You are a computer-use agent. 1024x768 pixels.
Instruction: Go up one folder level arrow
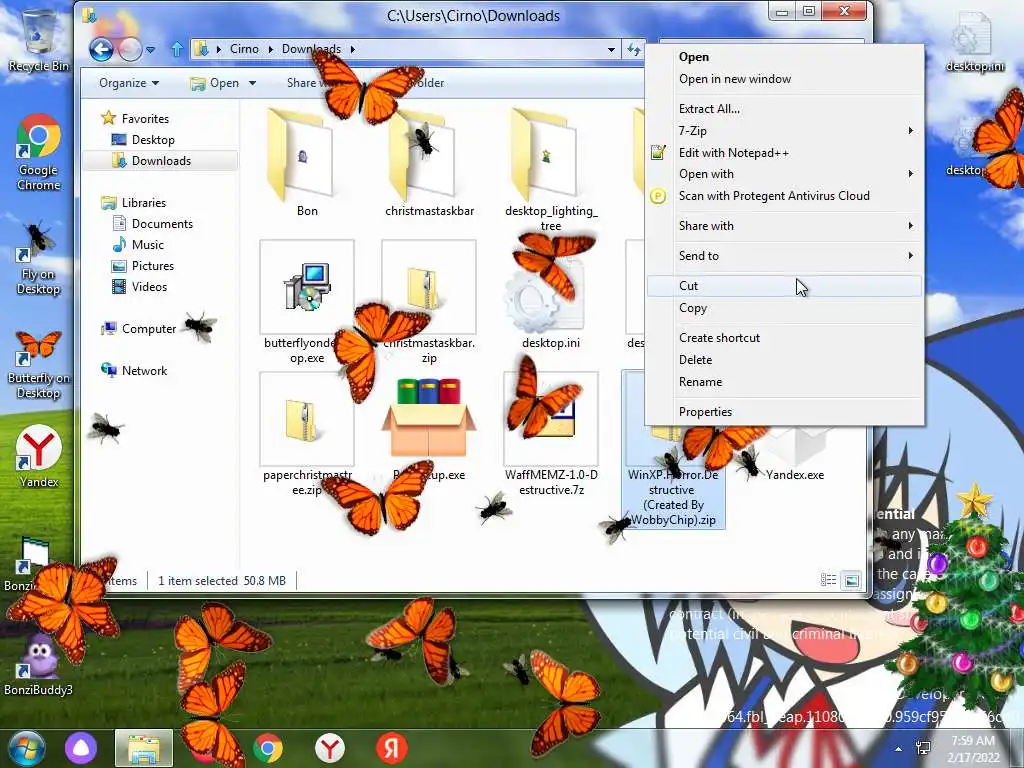[x=176, y=49]
